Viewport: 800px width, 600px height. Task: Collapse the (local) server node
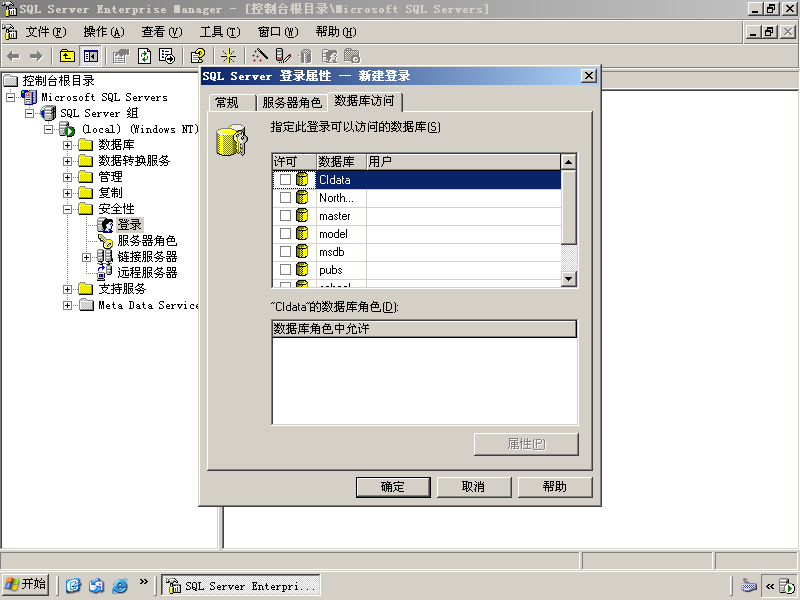[48, 129]
